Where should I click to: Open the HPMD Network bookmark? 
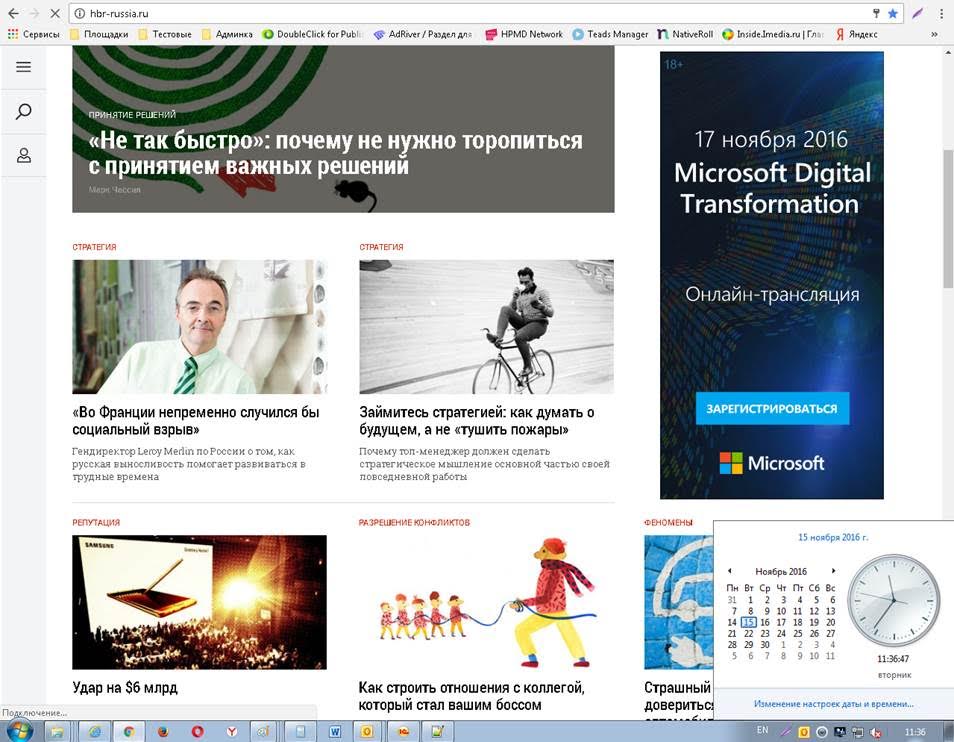pos(524,35)
